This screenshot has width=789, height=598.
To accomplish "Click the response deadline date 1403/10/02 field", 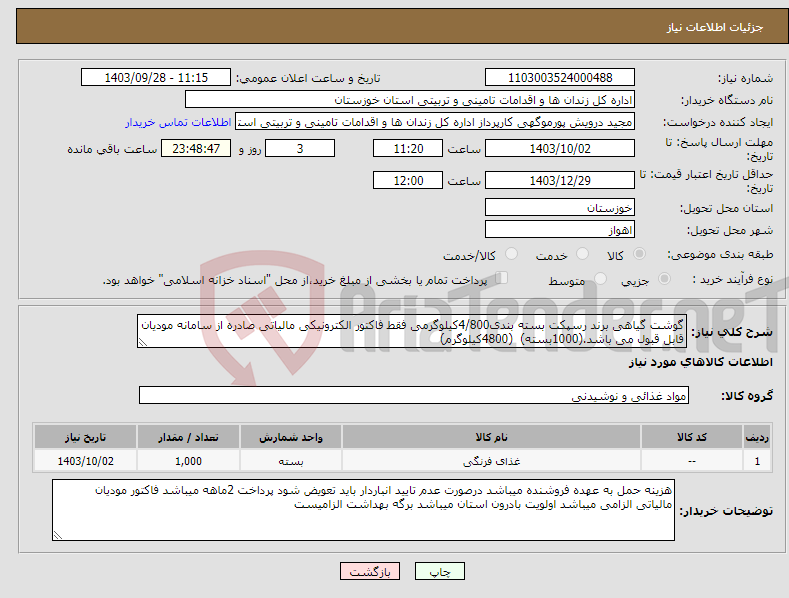I will coord(560,148).
